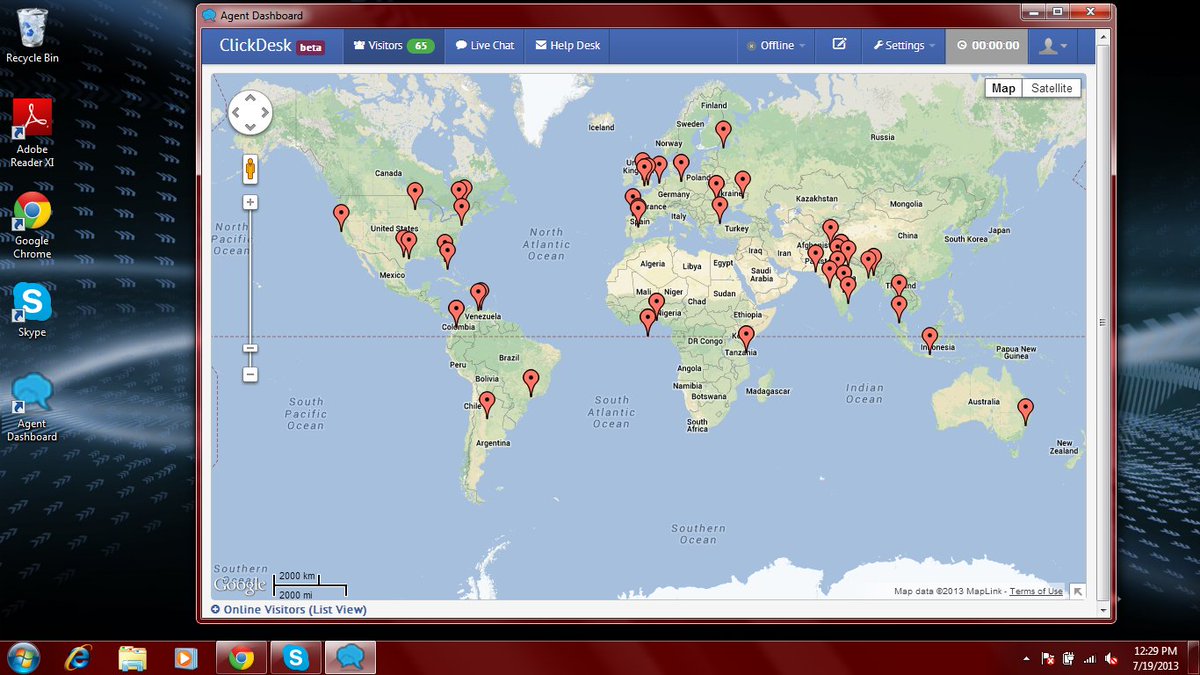Click the visitor marker in Colombia

pyautogui.click(x=456, y=313)
